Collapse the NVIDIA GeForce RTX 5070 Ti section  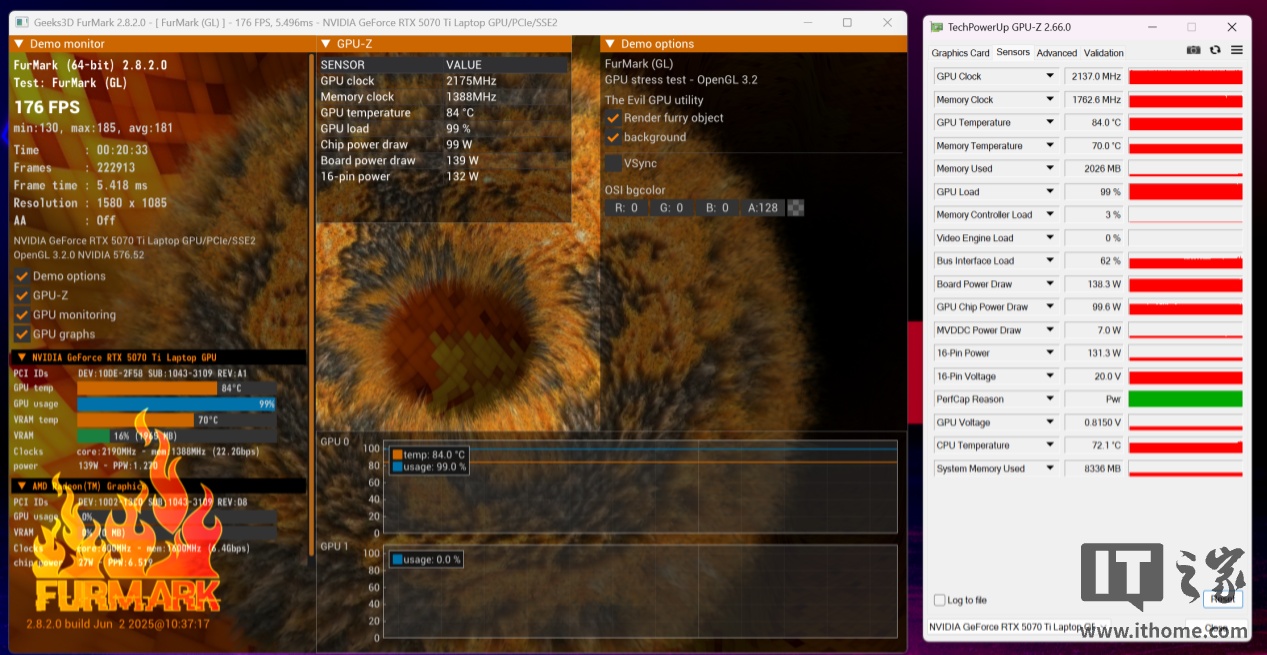tap(21, 357)
